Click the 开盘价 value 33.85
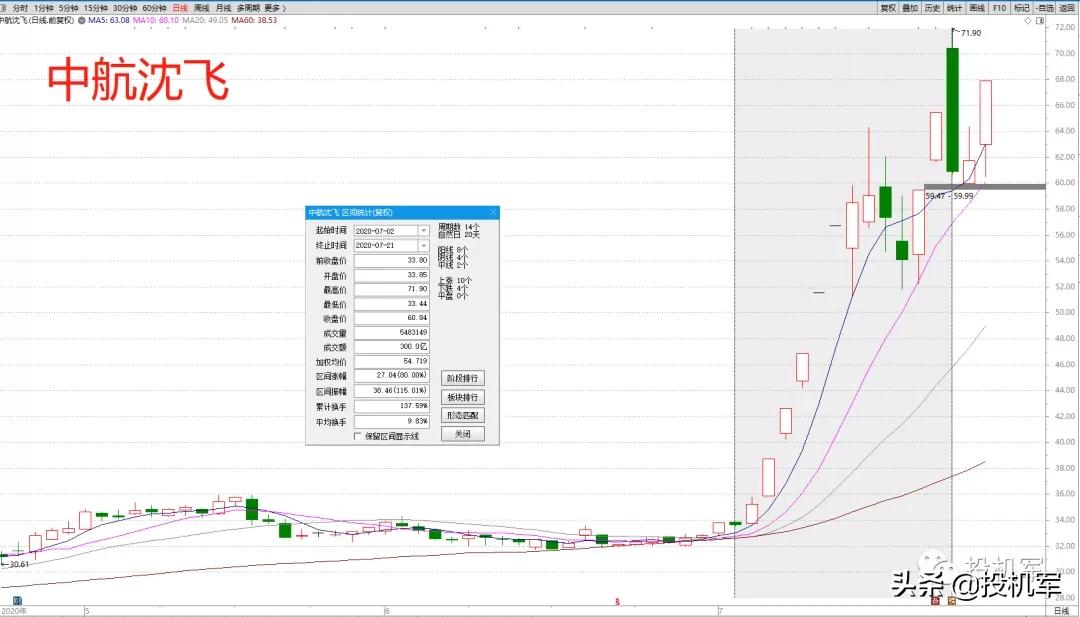 [391, 275]
